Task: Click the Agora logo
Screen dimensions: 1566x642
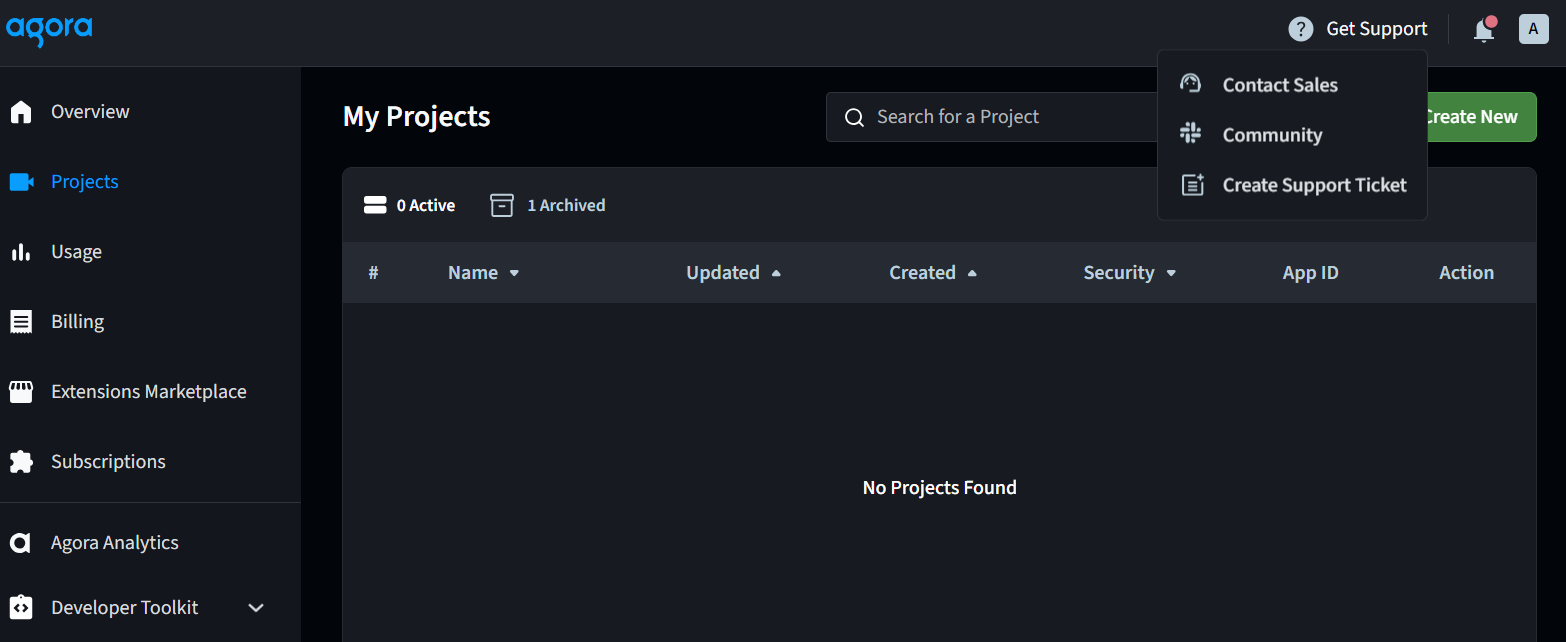Action: 49,29
